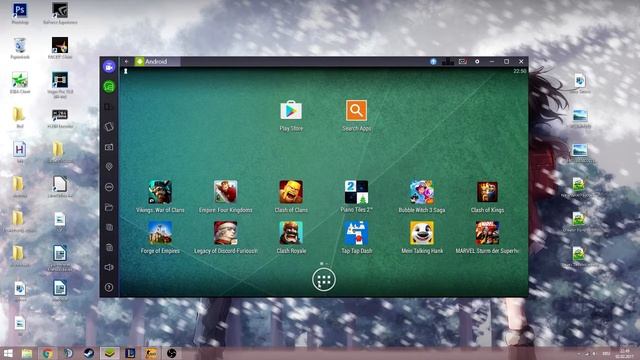The image size is (640, 360).
Task: Click the blue upgrade icon in title bar
Action: pyautogui.click(x=433, y=61)
